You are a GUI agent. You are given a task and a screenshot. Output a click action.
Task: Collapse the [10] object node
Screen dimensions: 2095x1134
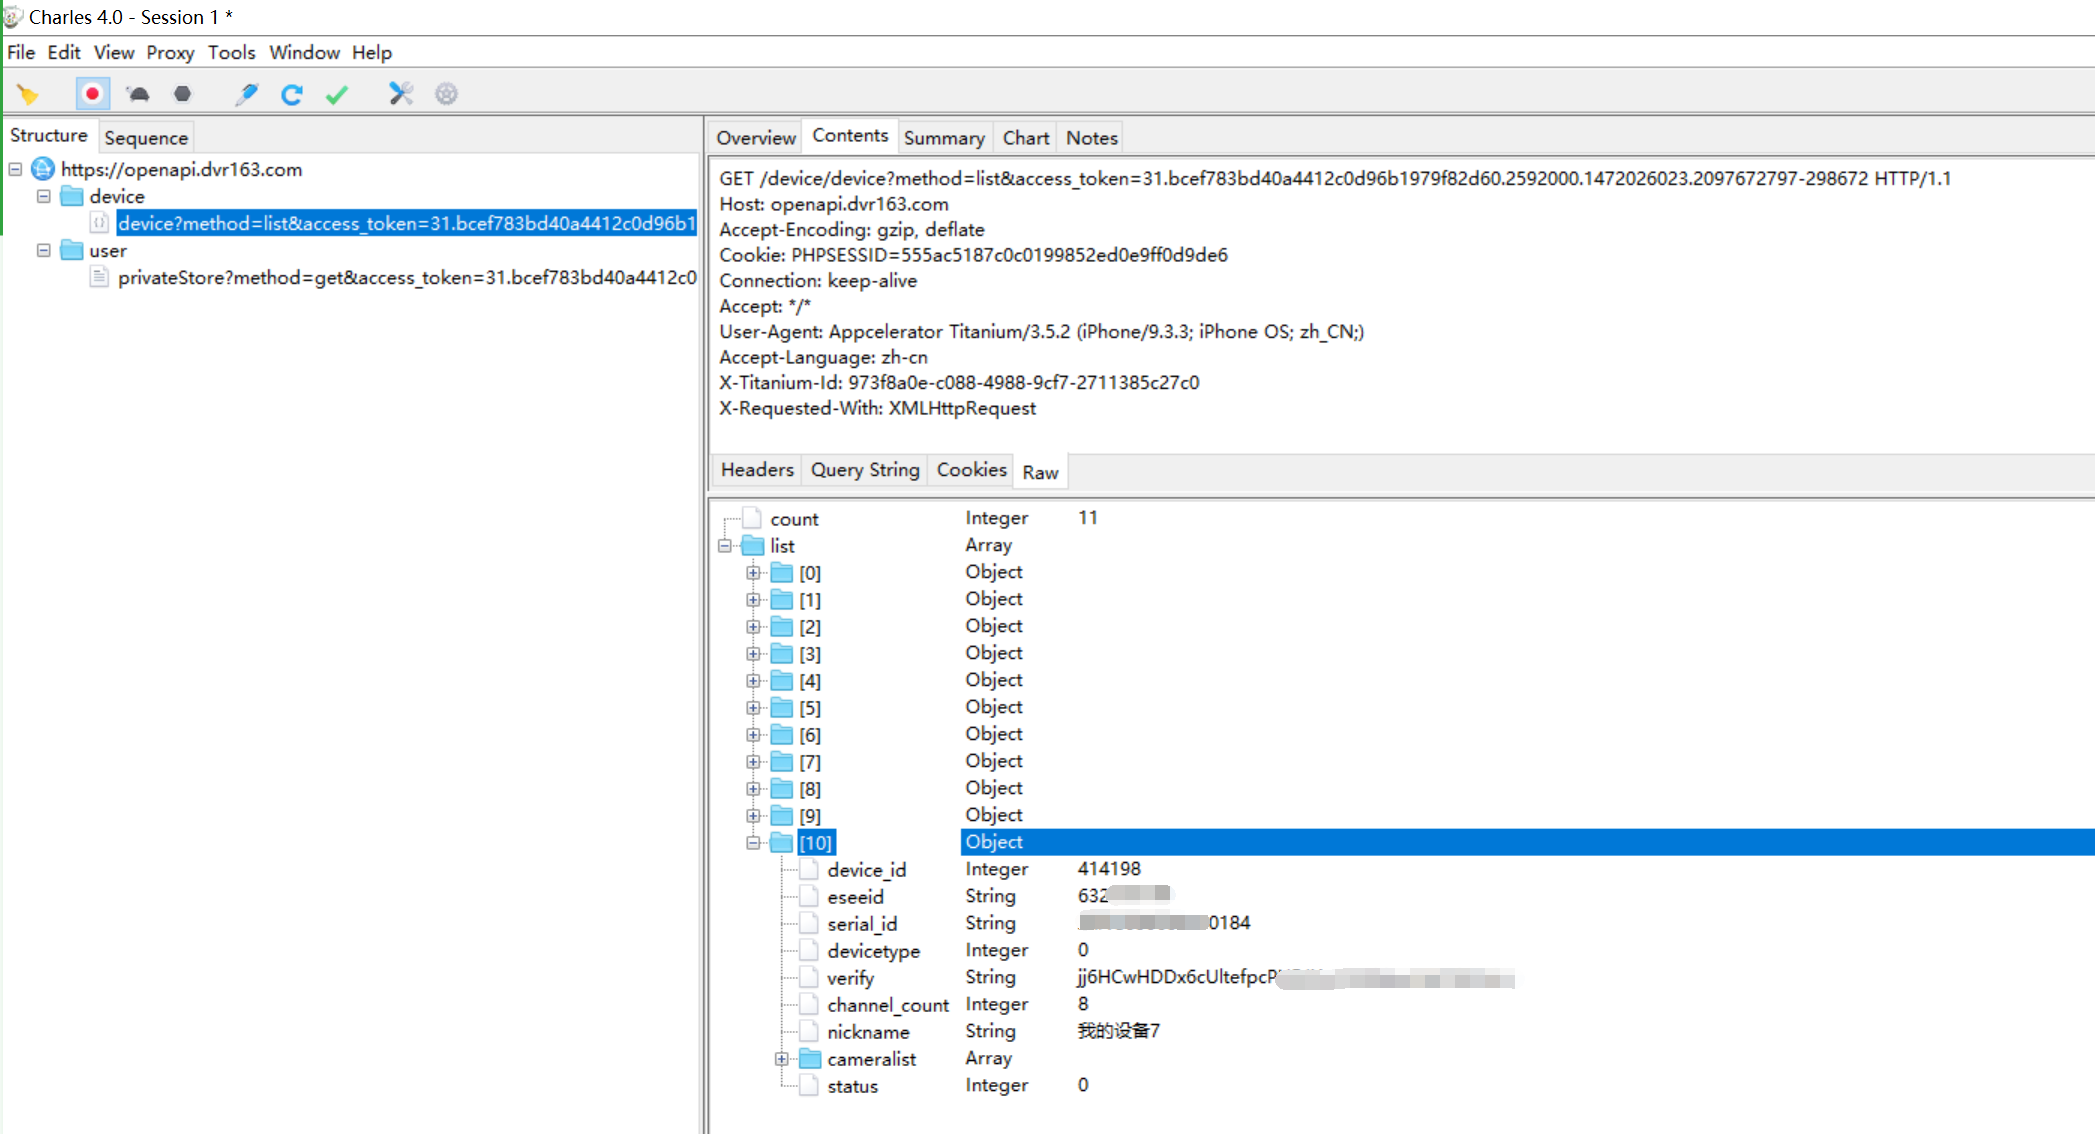point(753,843)
